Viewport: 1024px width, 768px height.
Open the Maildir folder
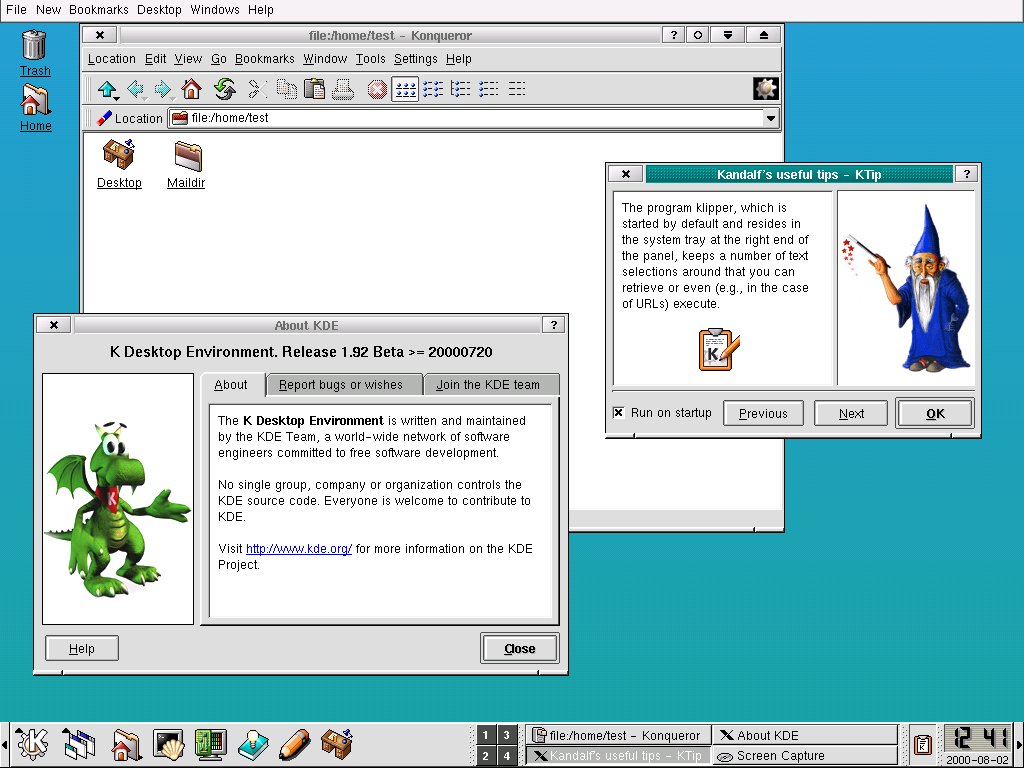point(186,165)
